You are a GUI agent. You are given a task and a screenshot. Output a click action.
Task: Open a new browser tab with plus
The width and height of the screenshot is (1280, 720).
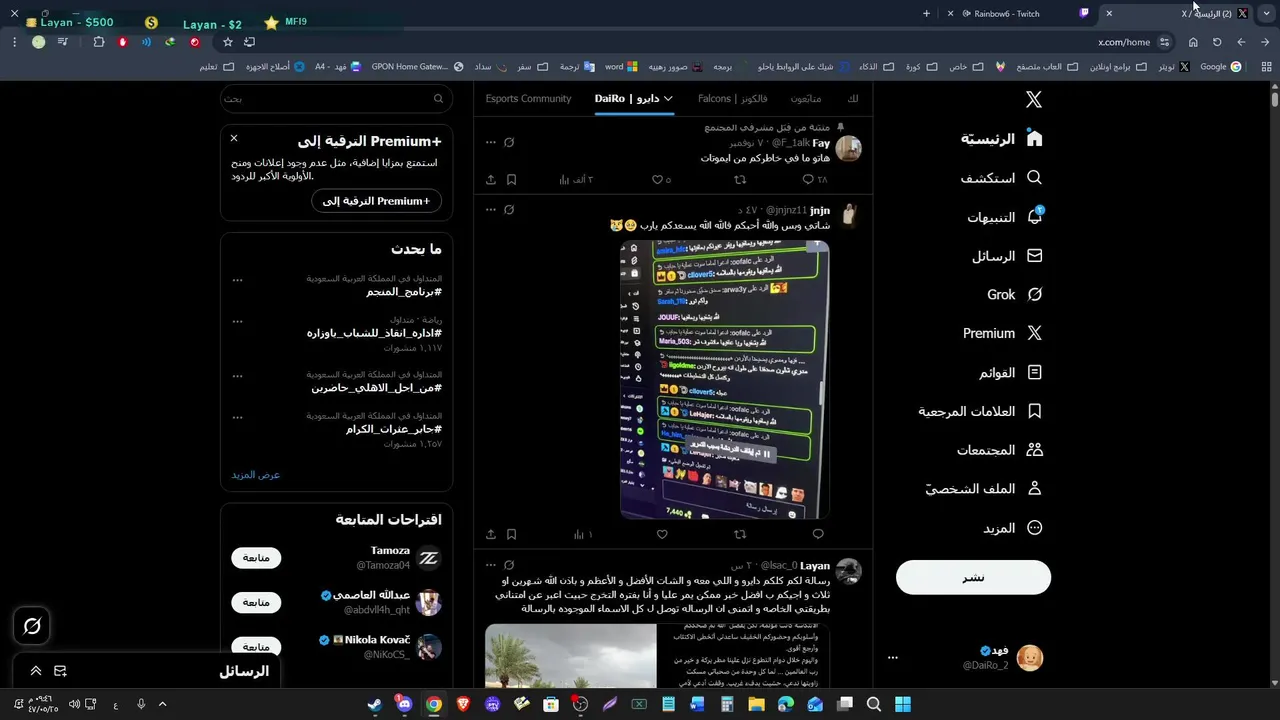tap(926, 13)
